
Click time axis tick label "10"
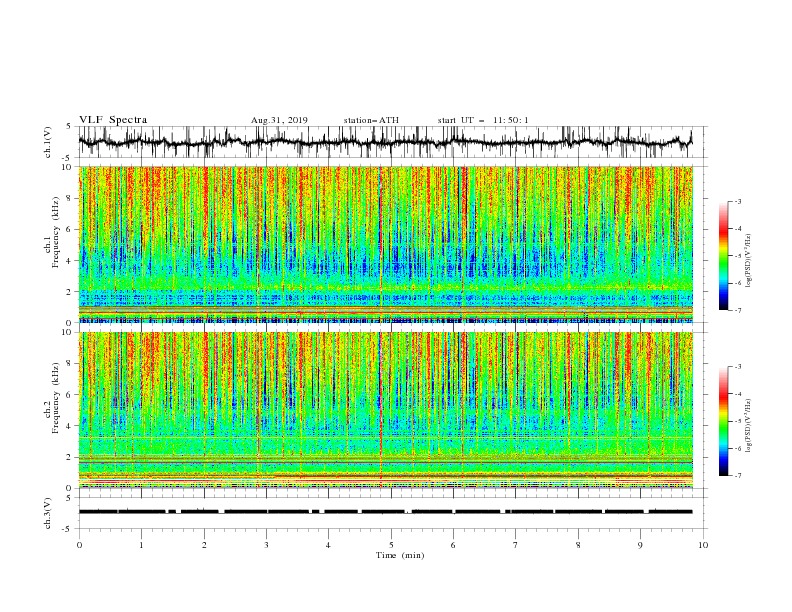703,545
